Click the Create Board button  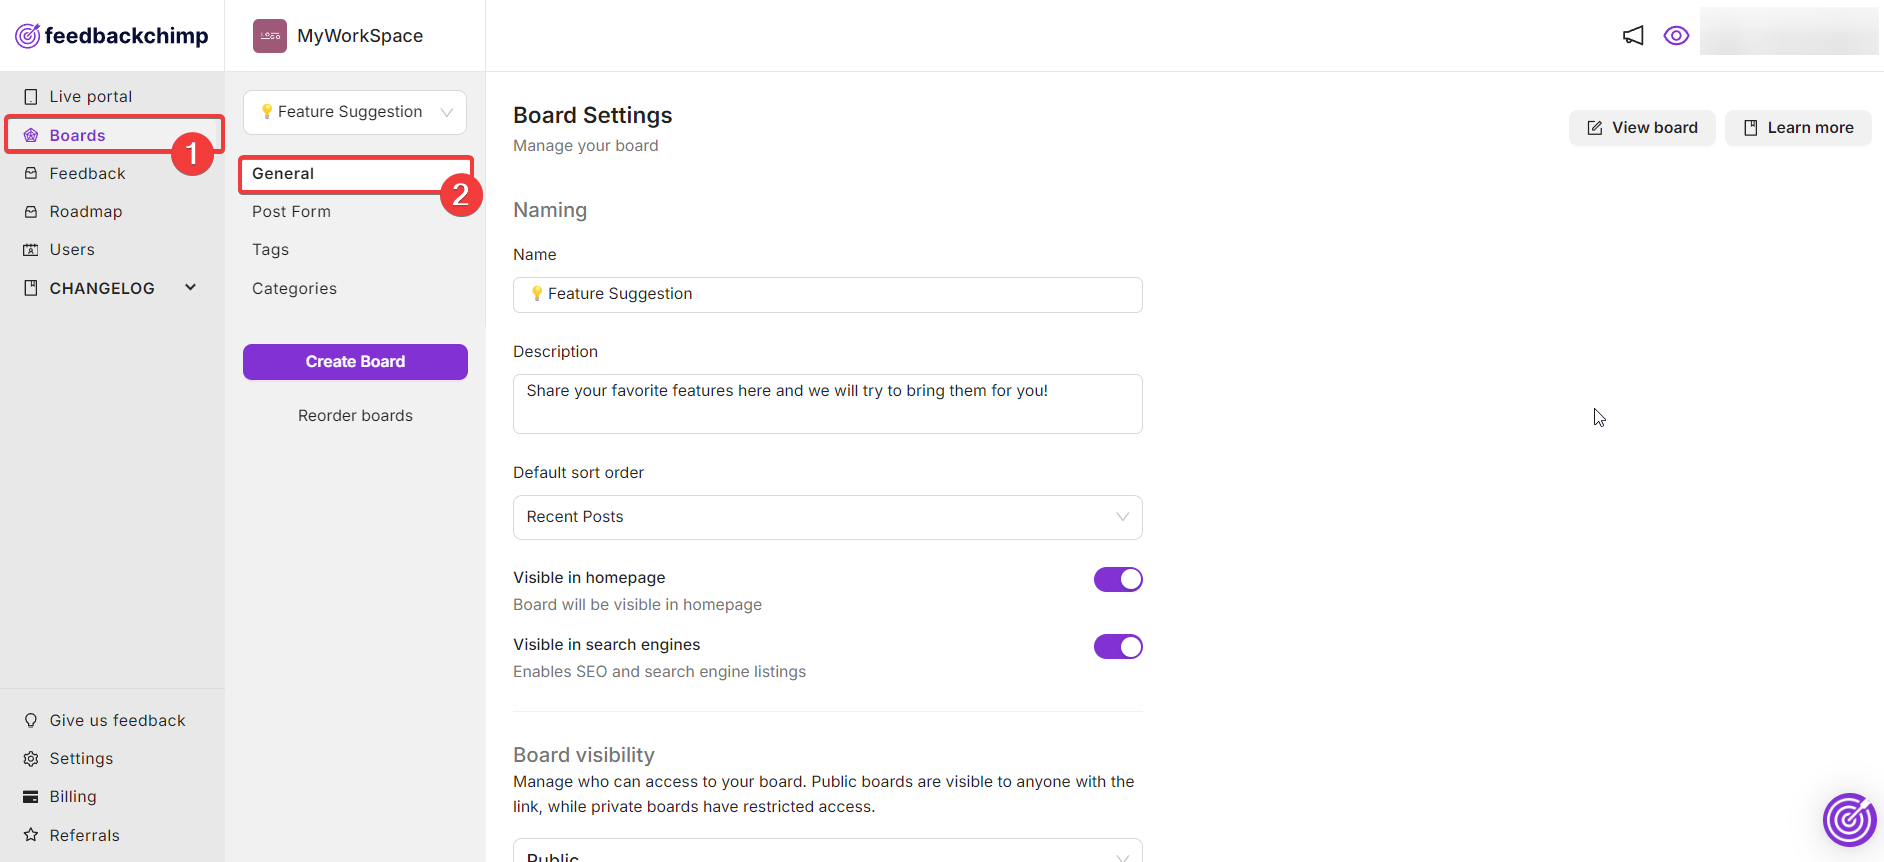coord(355,362)
